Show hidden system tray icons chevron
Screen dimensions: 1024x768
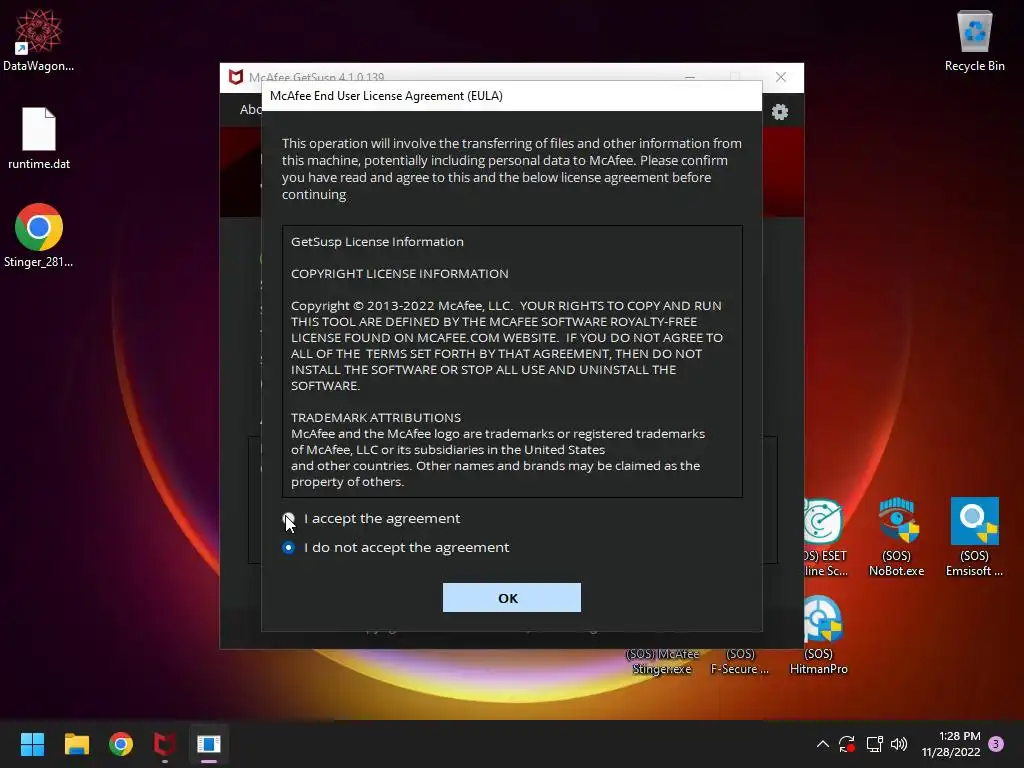tap(823, 744)
